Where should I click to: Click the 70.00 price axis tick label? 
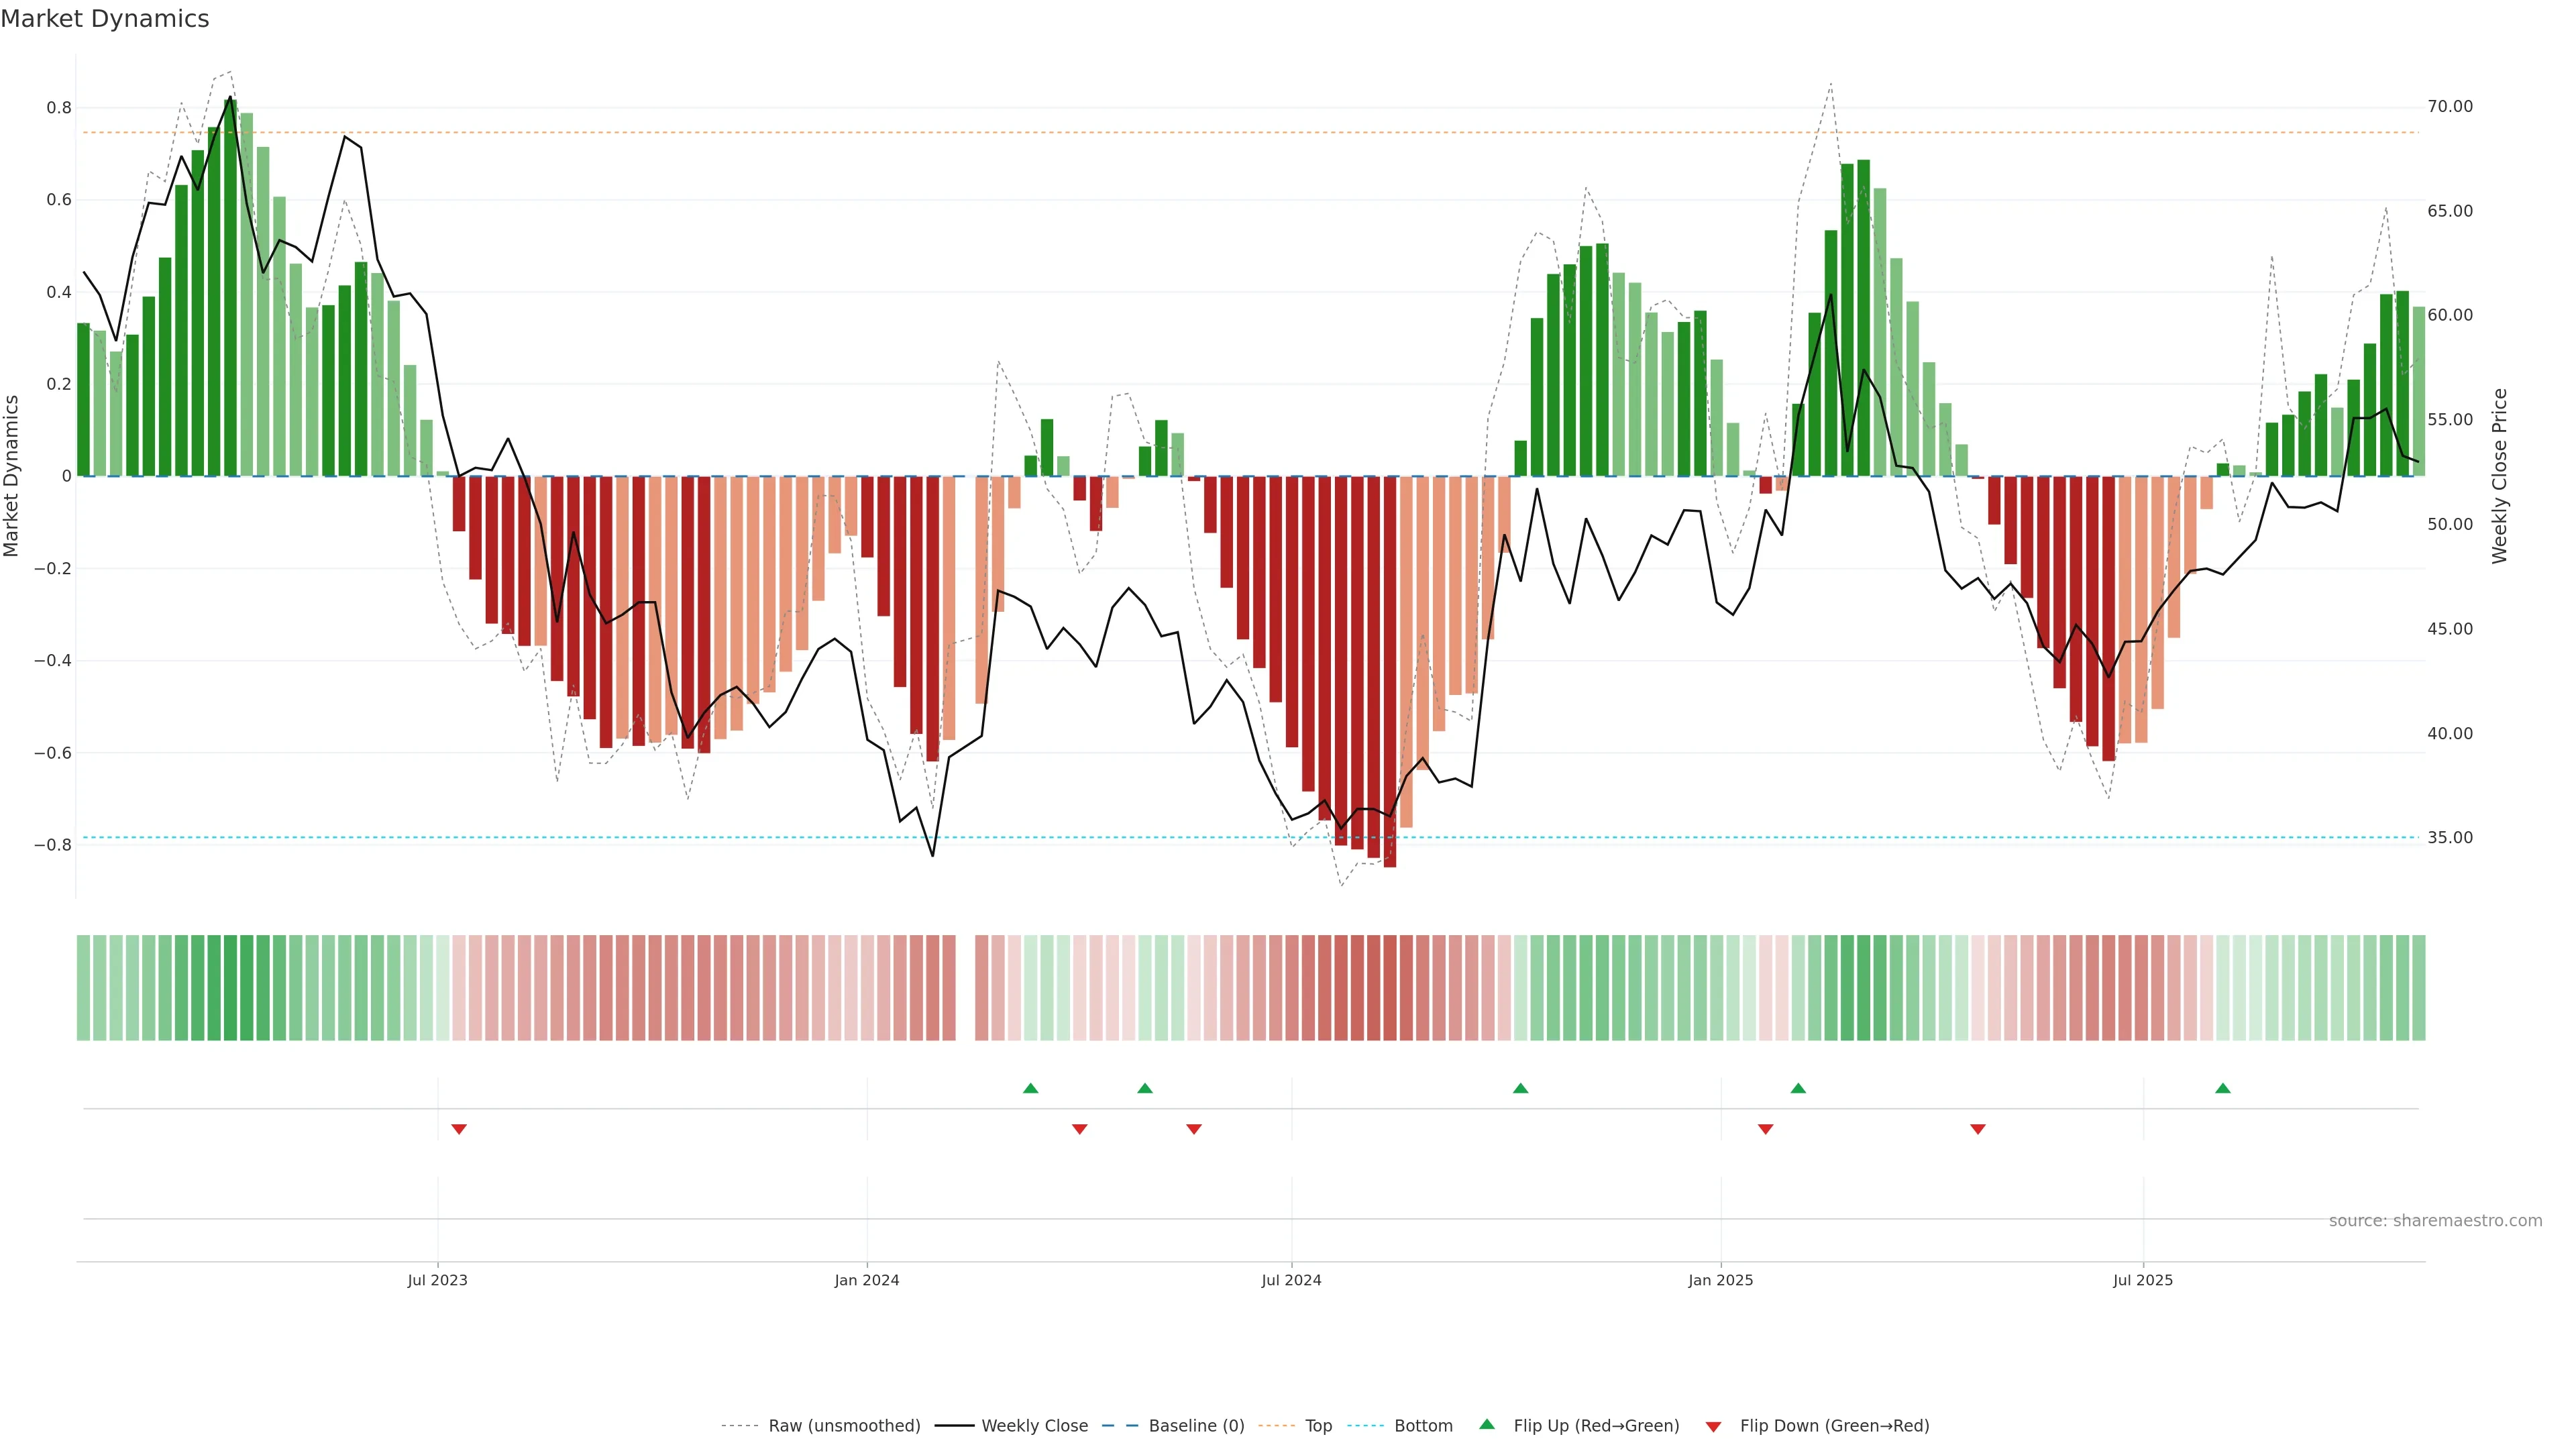coord(2450,106)
